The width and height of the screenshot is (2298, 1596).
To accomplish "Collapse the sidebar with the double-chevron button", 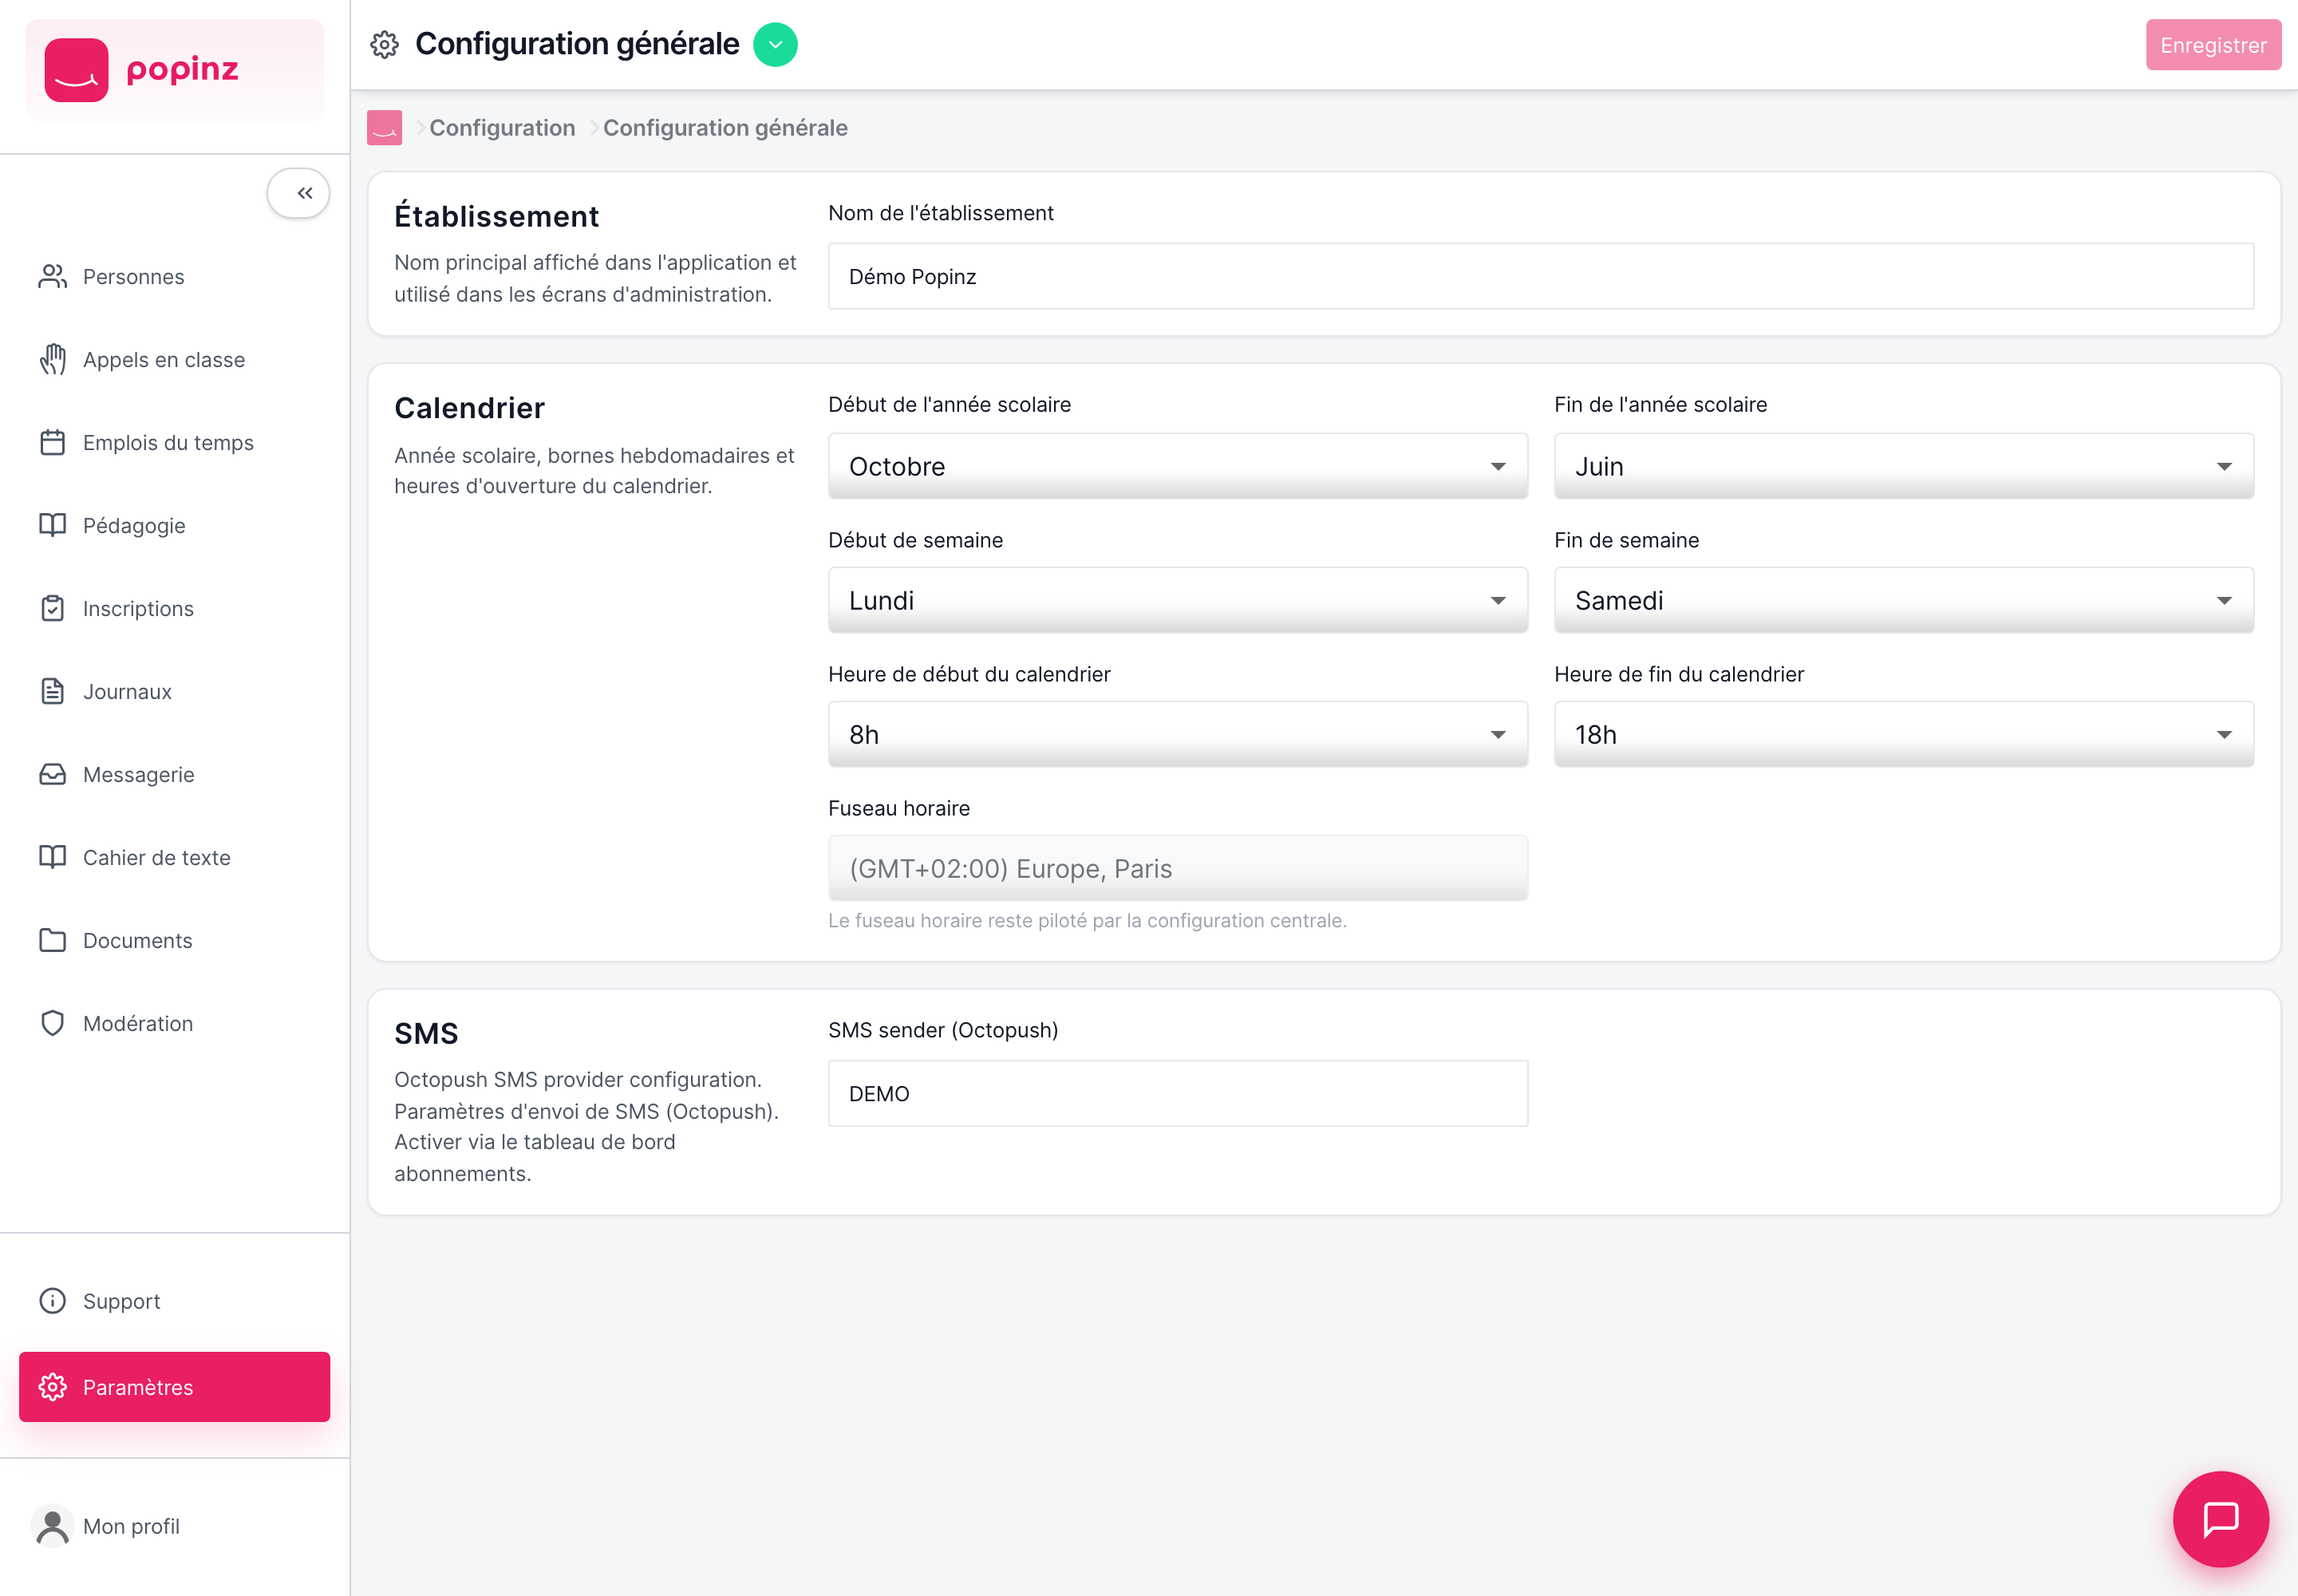I will (298, 193).
